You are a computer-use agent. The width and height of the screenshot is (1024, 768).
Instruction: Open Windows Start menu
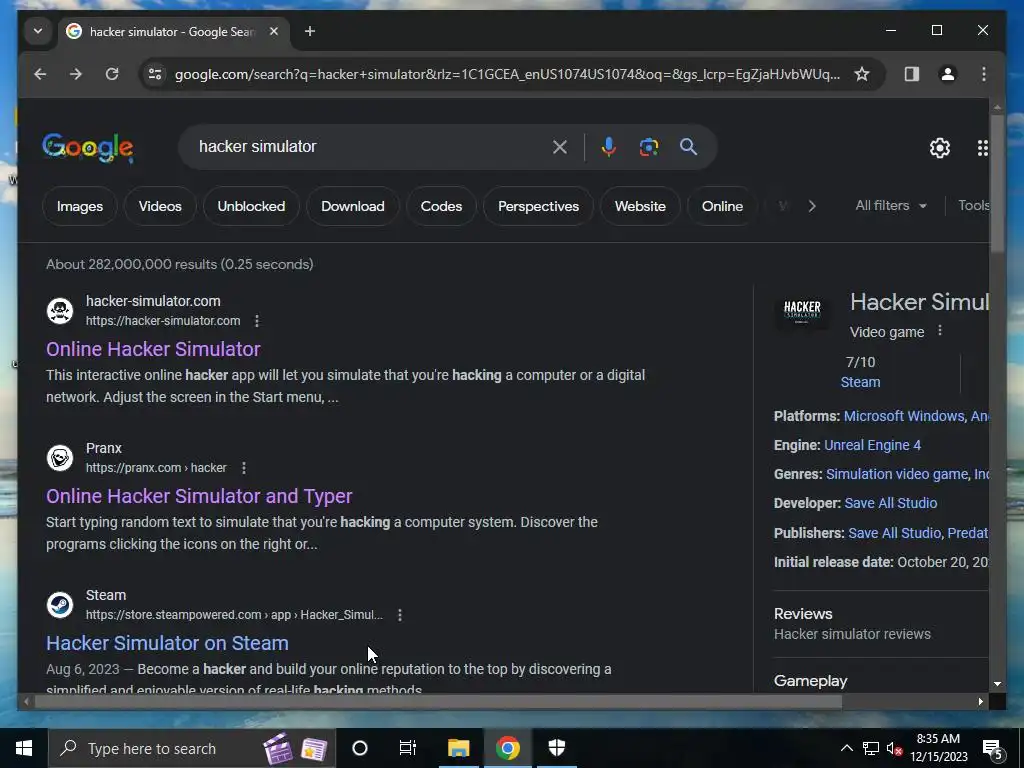click(x=24, y=748)
